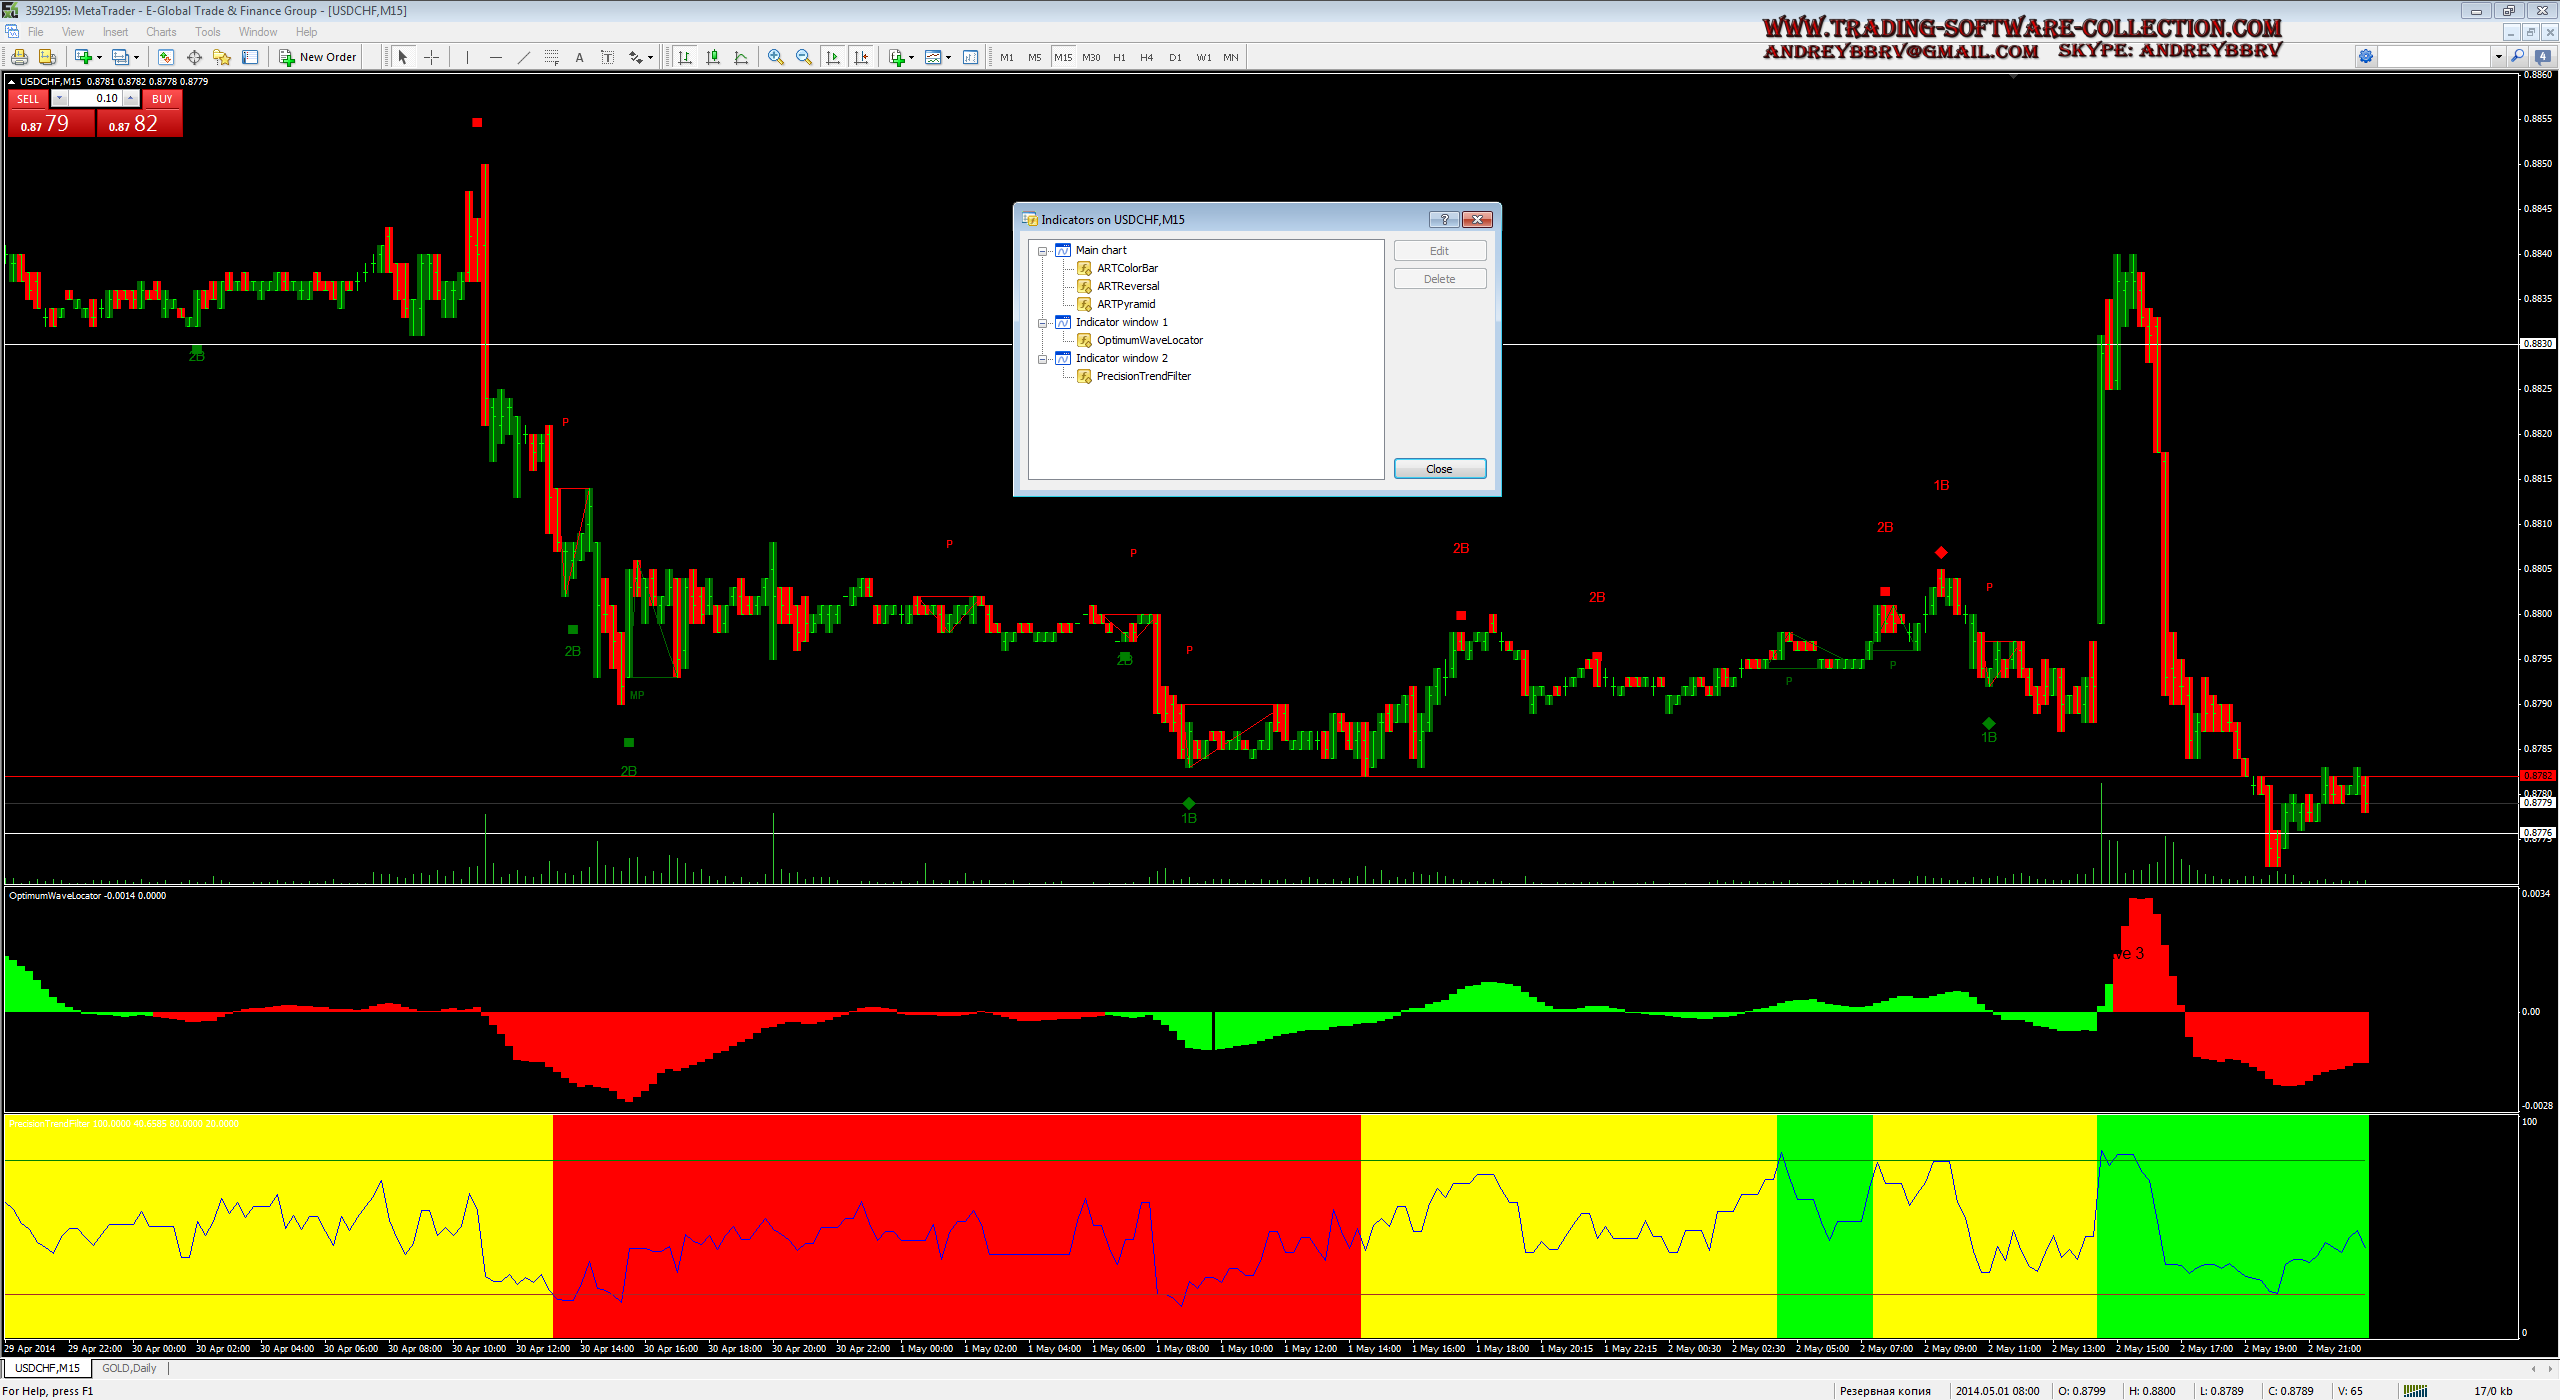This screenshot has height=1400, width=2560.
Task: Collapse the Main chart tree node
Action: tap(1042, 251)
